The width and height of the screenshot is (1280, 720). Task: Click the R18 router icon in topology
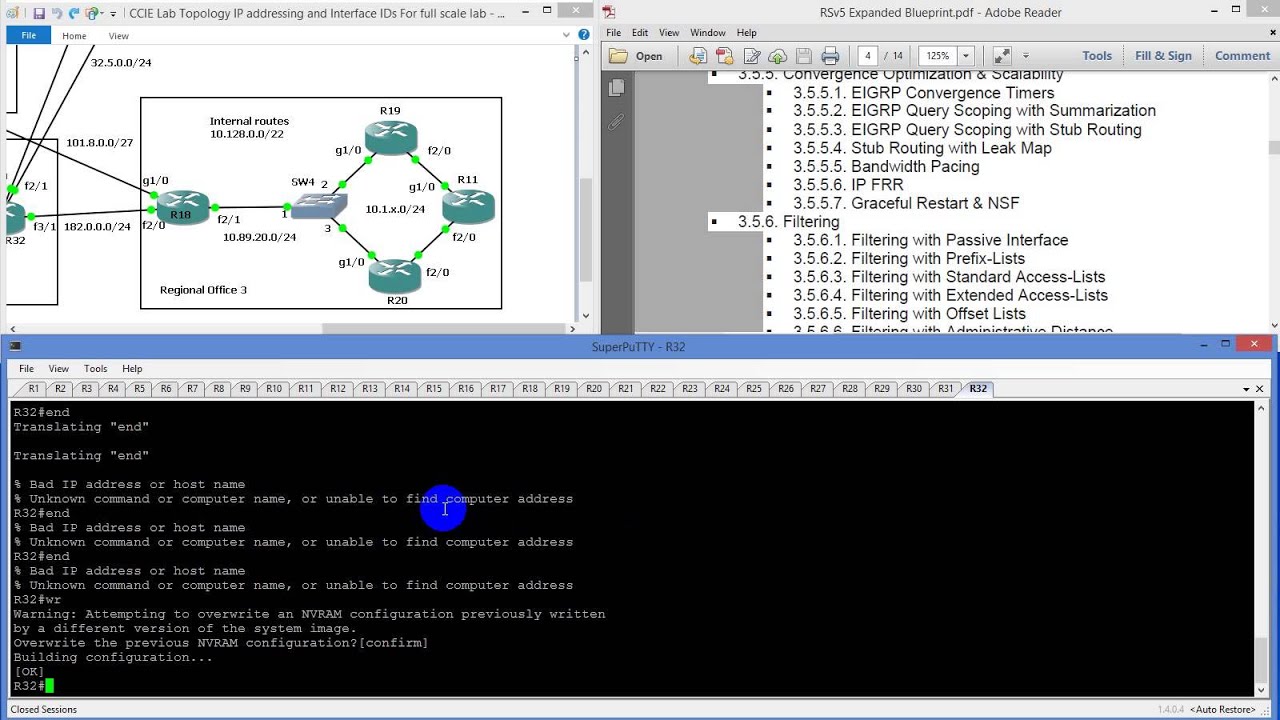coord(181,208)
